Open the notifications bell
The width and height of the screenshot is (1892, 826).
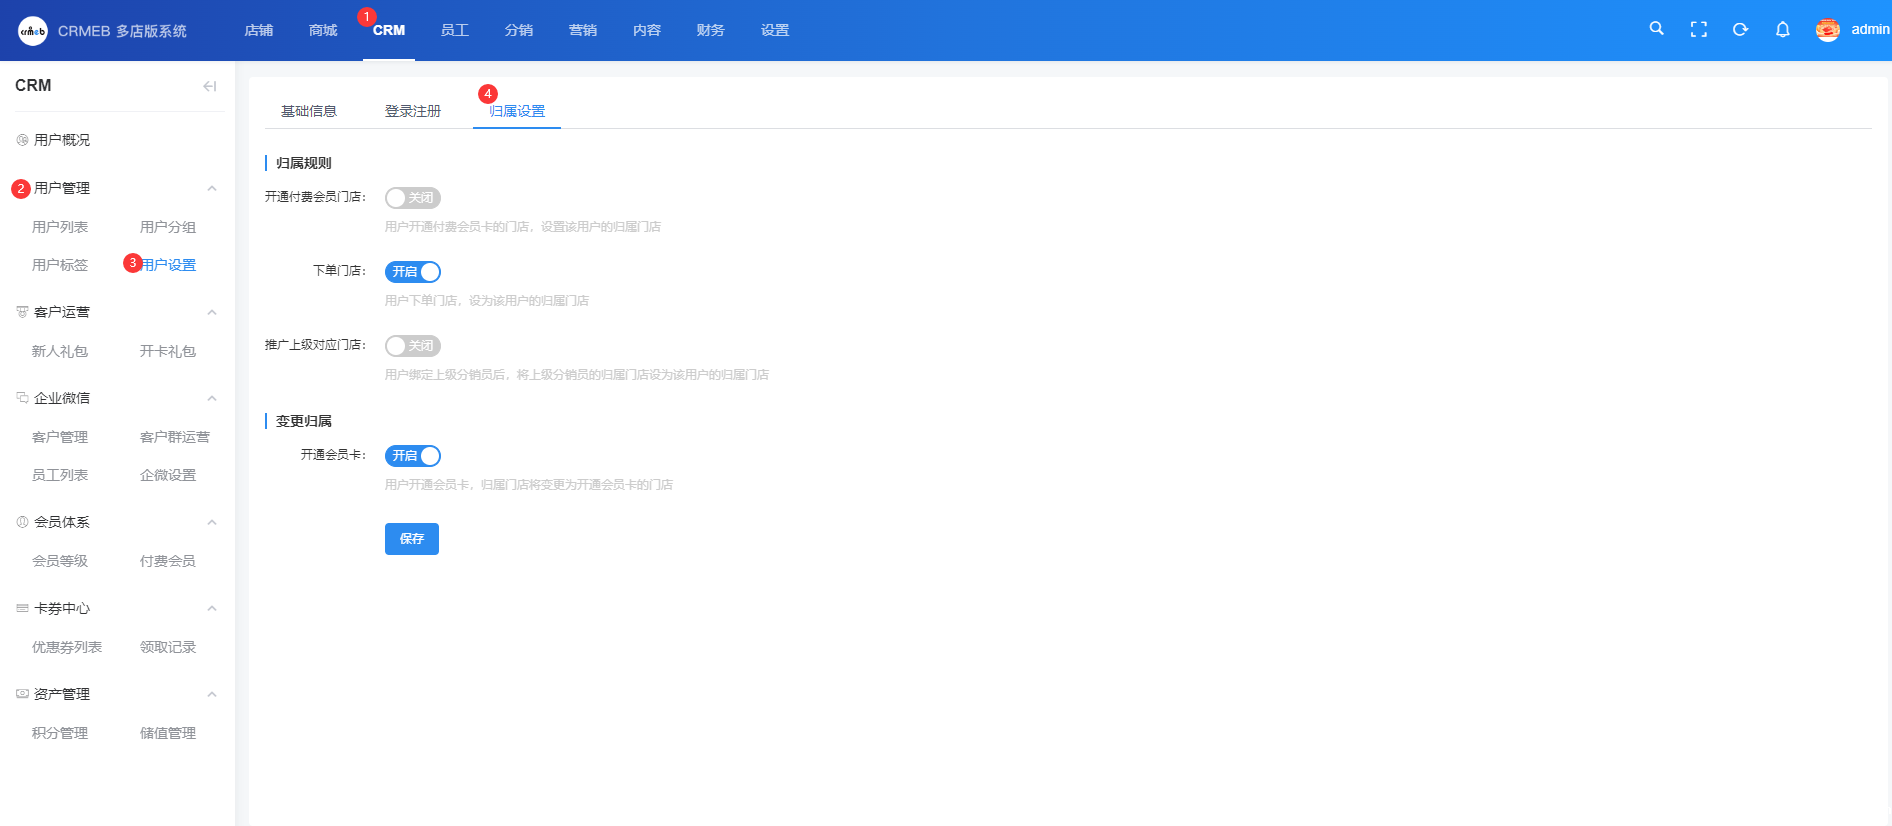click(1782, 30)
